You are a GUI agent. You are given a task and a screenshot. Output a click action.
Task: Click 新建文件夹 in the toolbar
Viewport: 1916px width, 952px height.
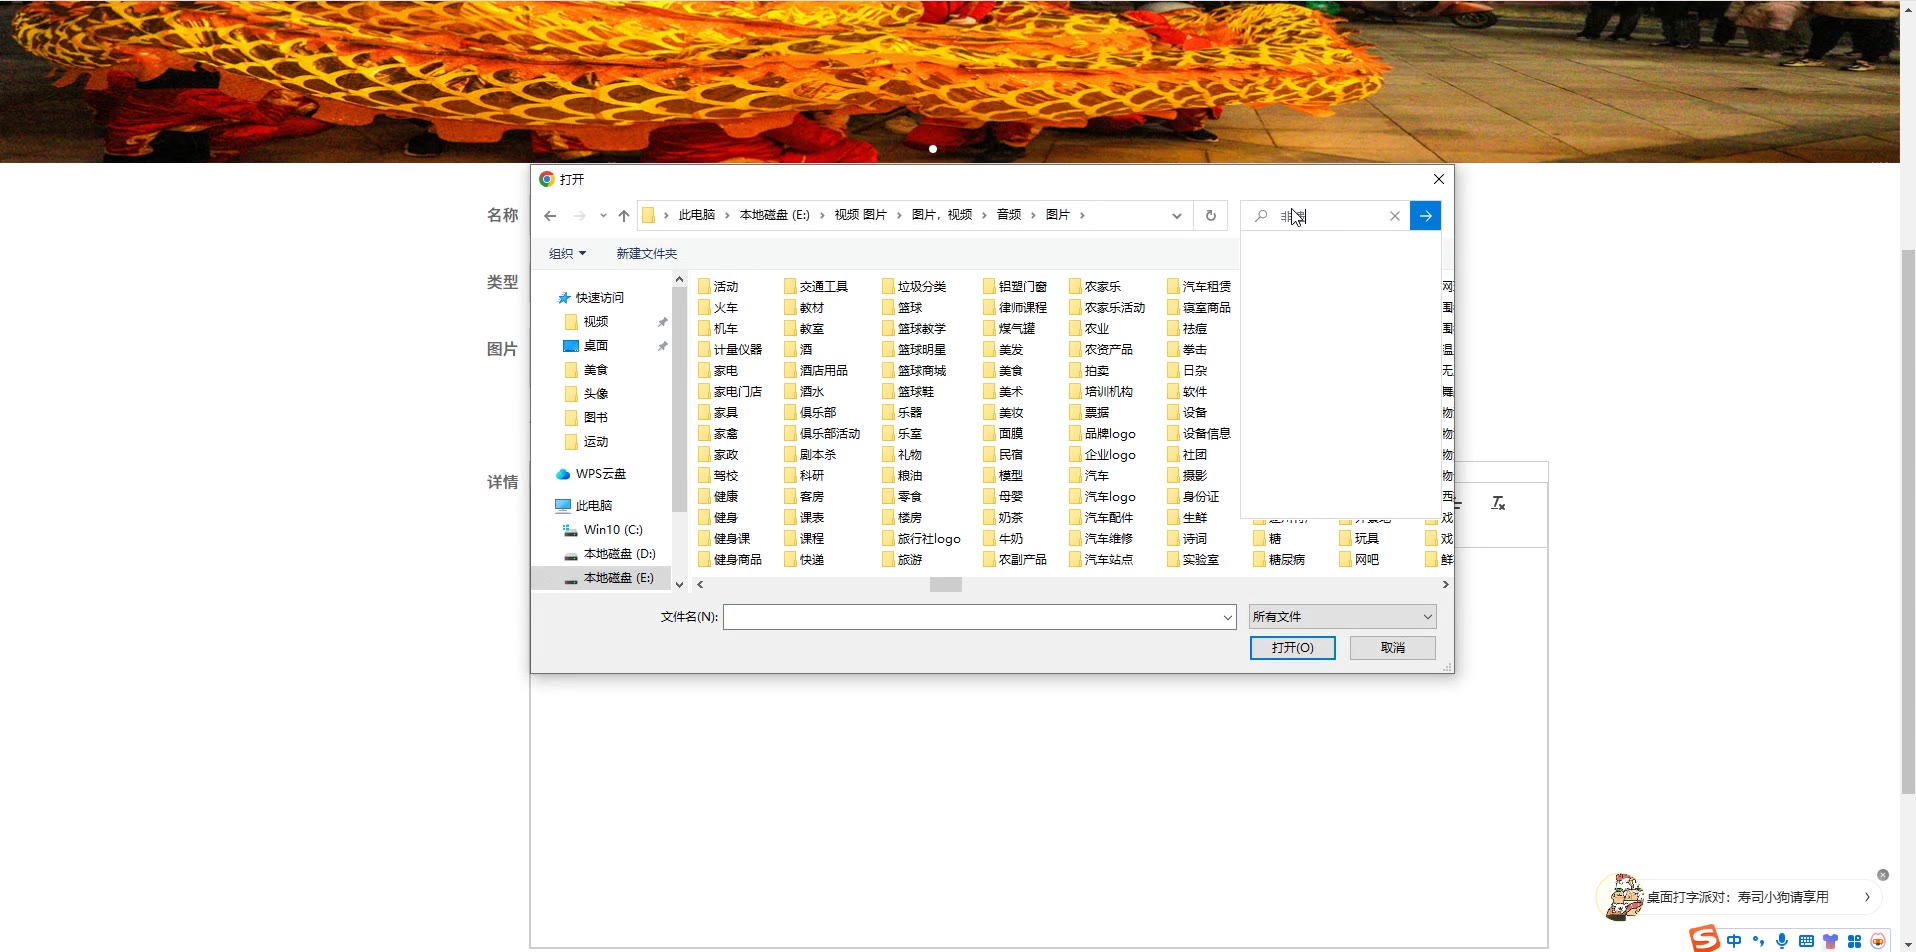[646, 254]
